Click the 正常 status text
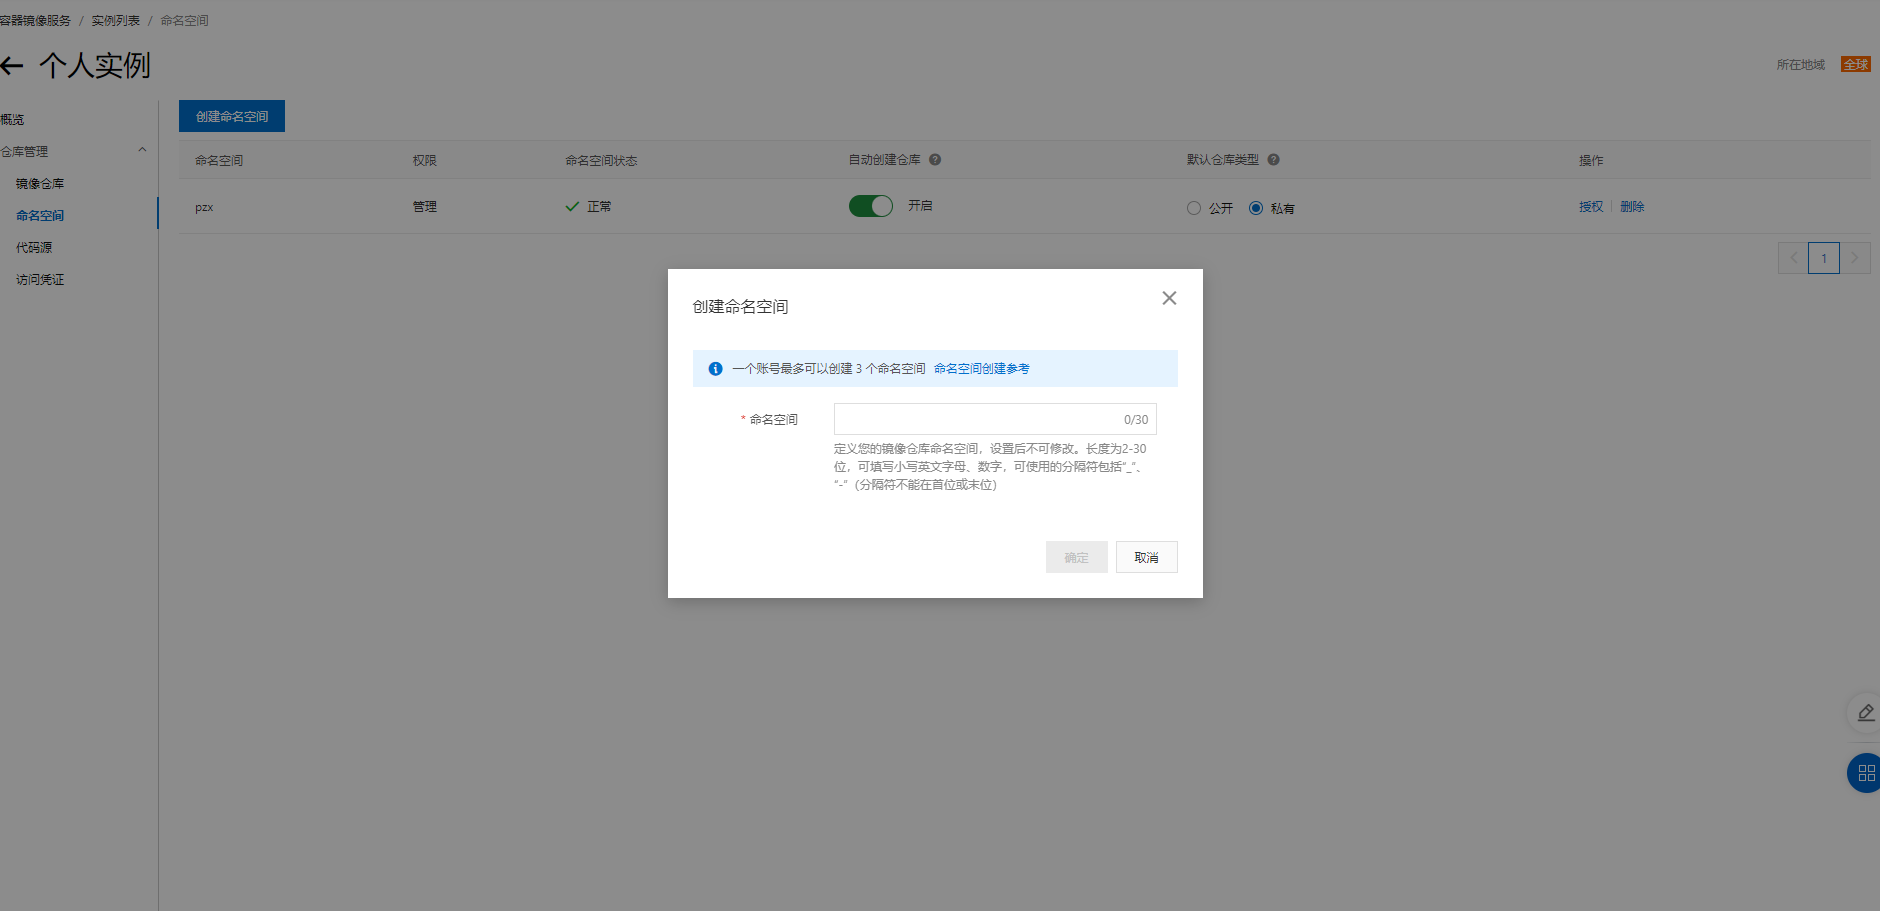1880x911 pixels. click(x=599, y=207)
